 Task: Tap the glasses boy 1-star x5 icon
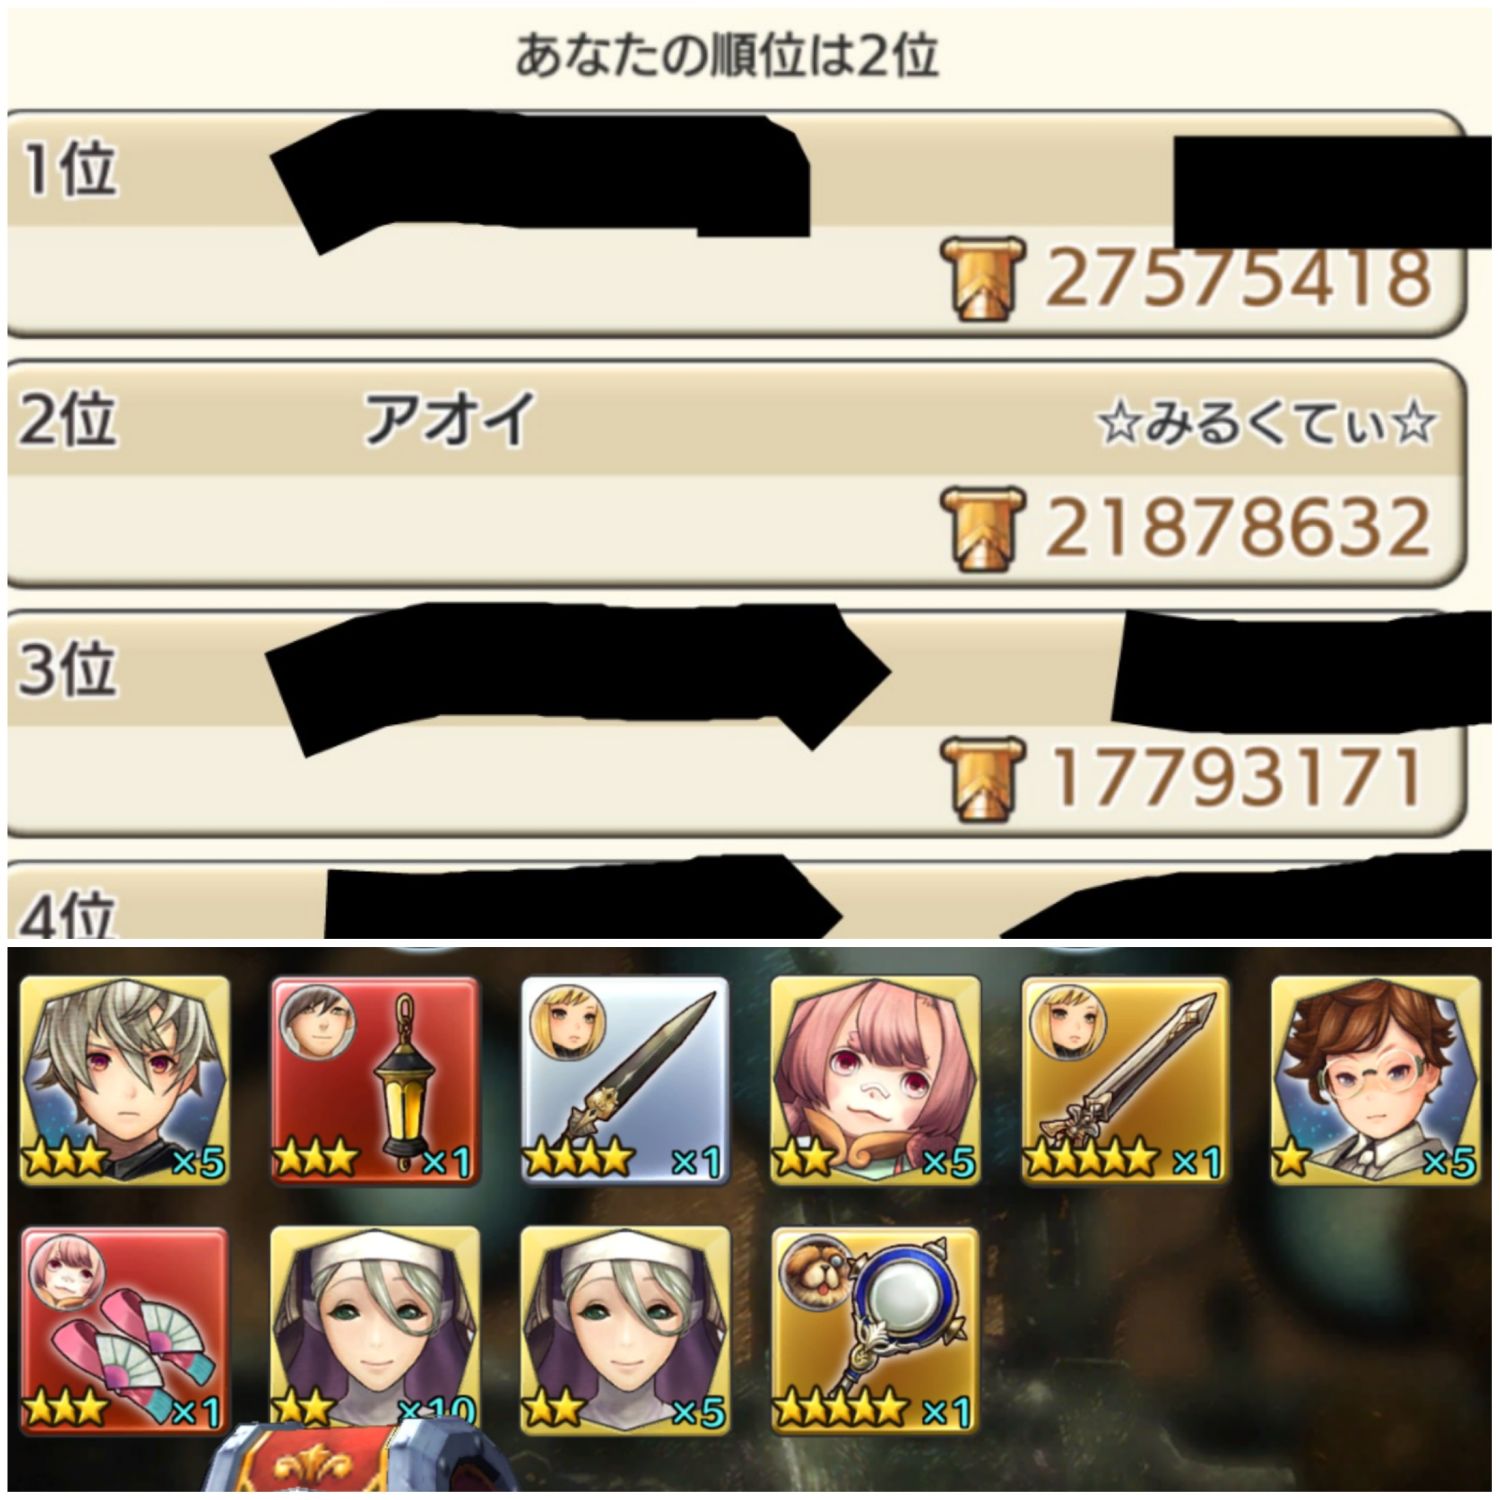pos(1375,1080)
